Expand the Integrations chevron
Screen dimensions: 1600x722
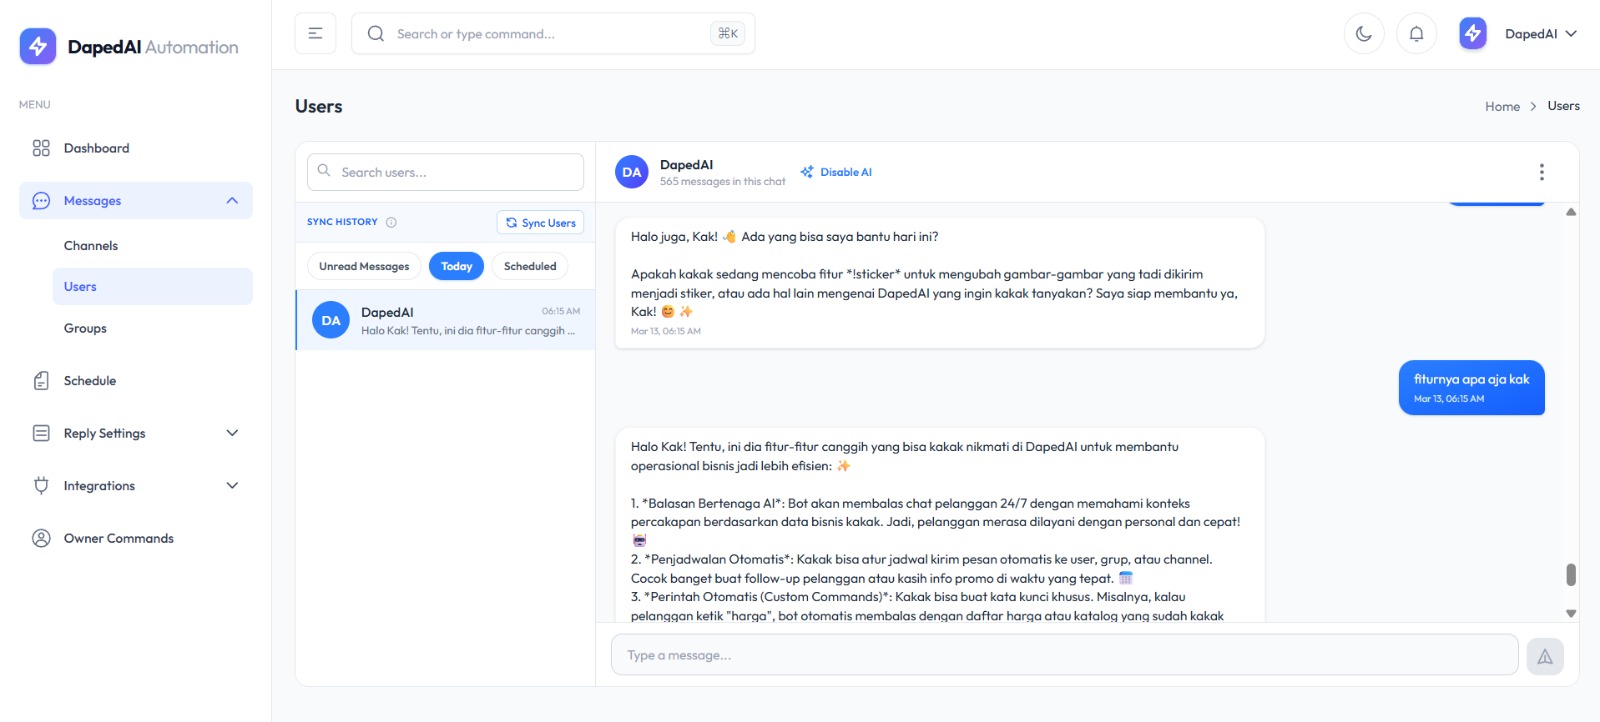coord(232,486)
